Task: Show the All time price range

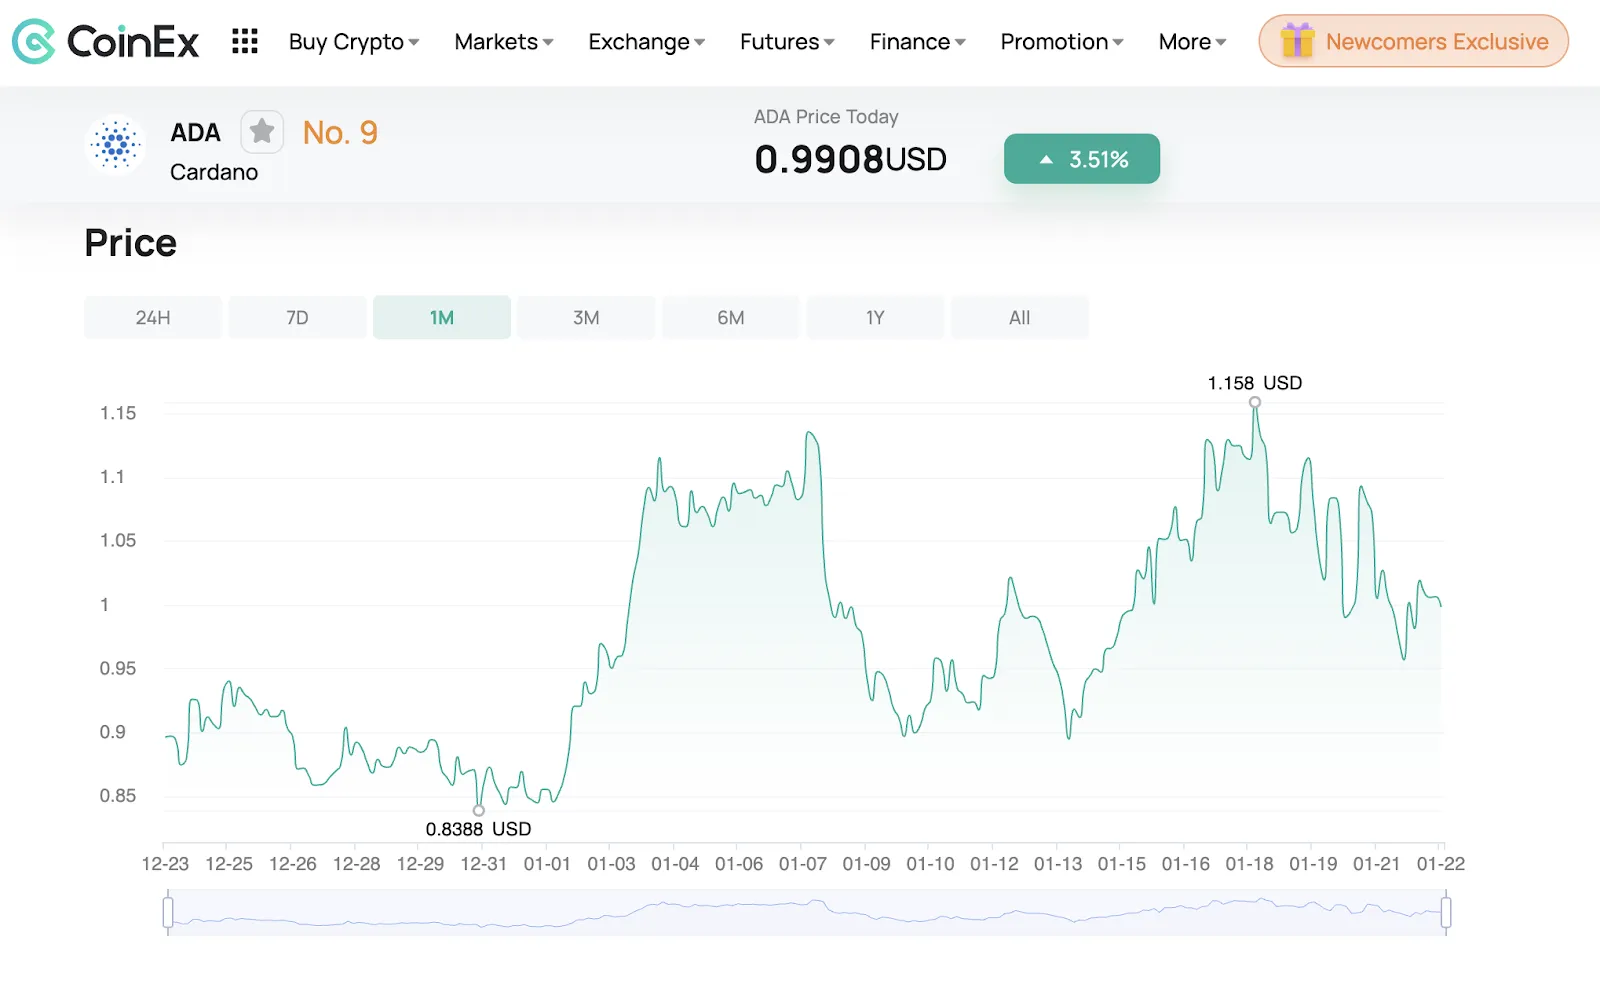Action: [1020, 317]
